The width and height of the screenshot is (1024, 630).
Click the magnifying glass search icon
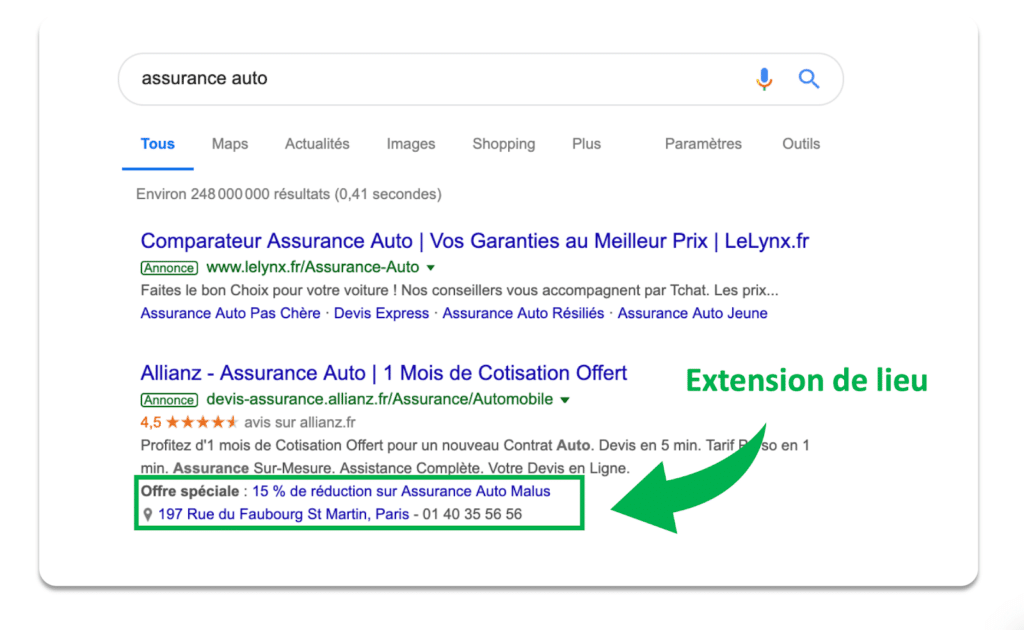click(808, 79)
